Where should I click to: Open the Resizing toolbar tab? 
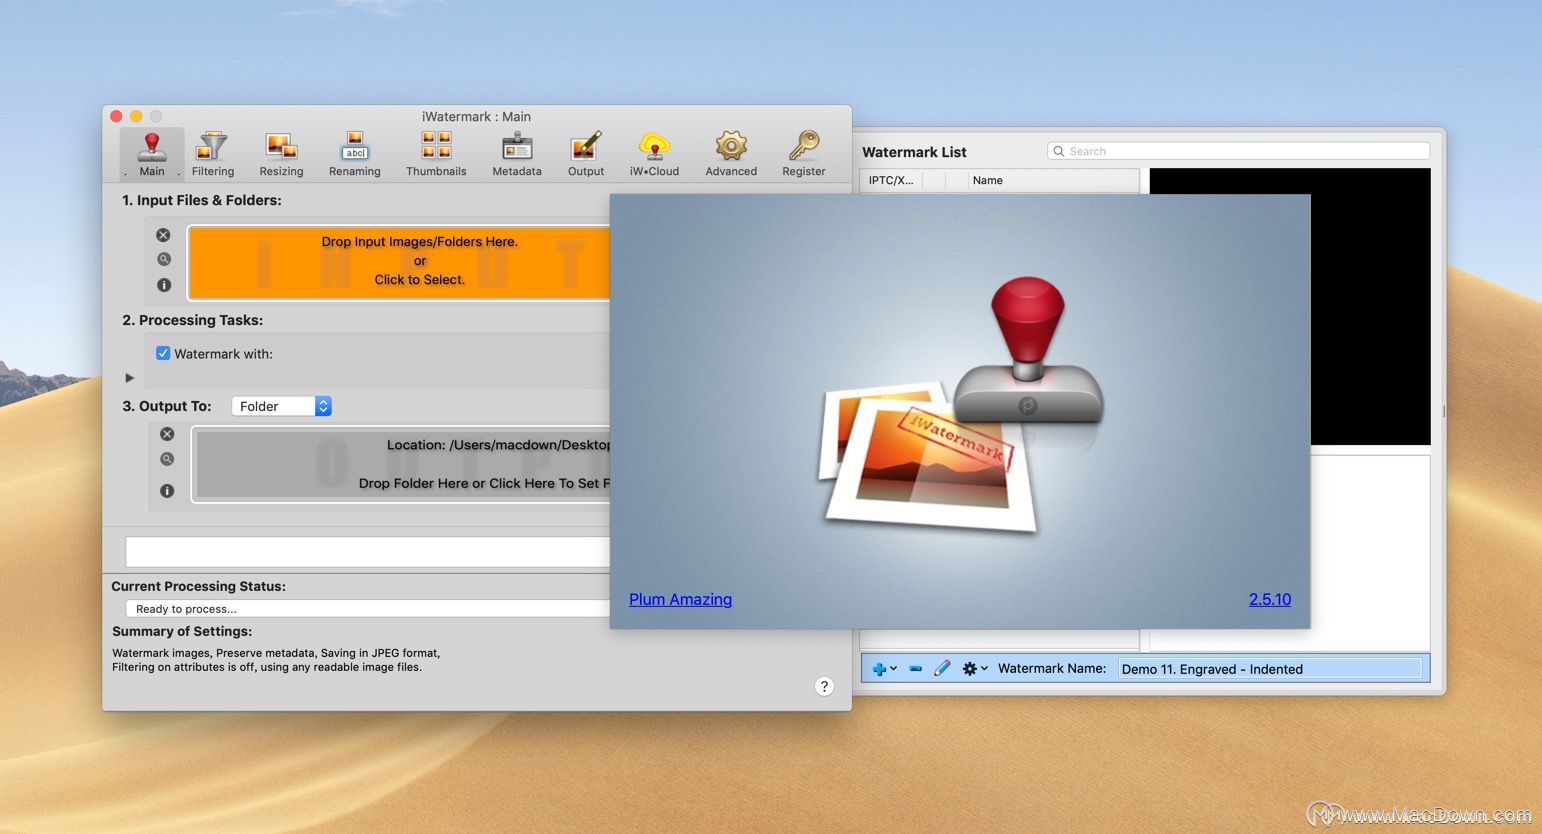(281, 154)
